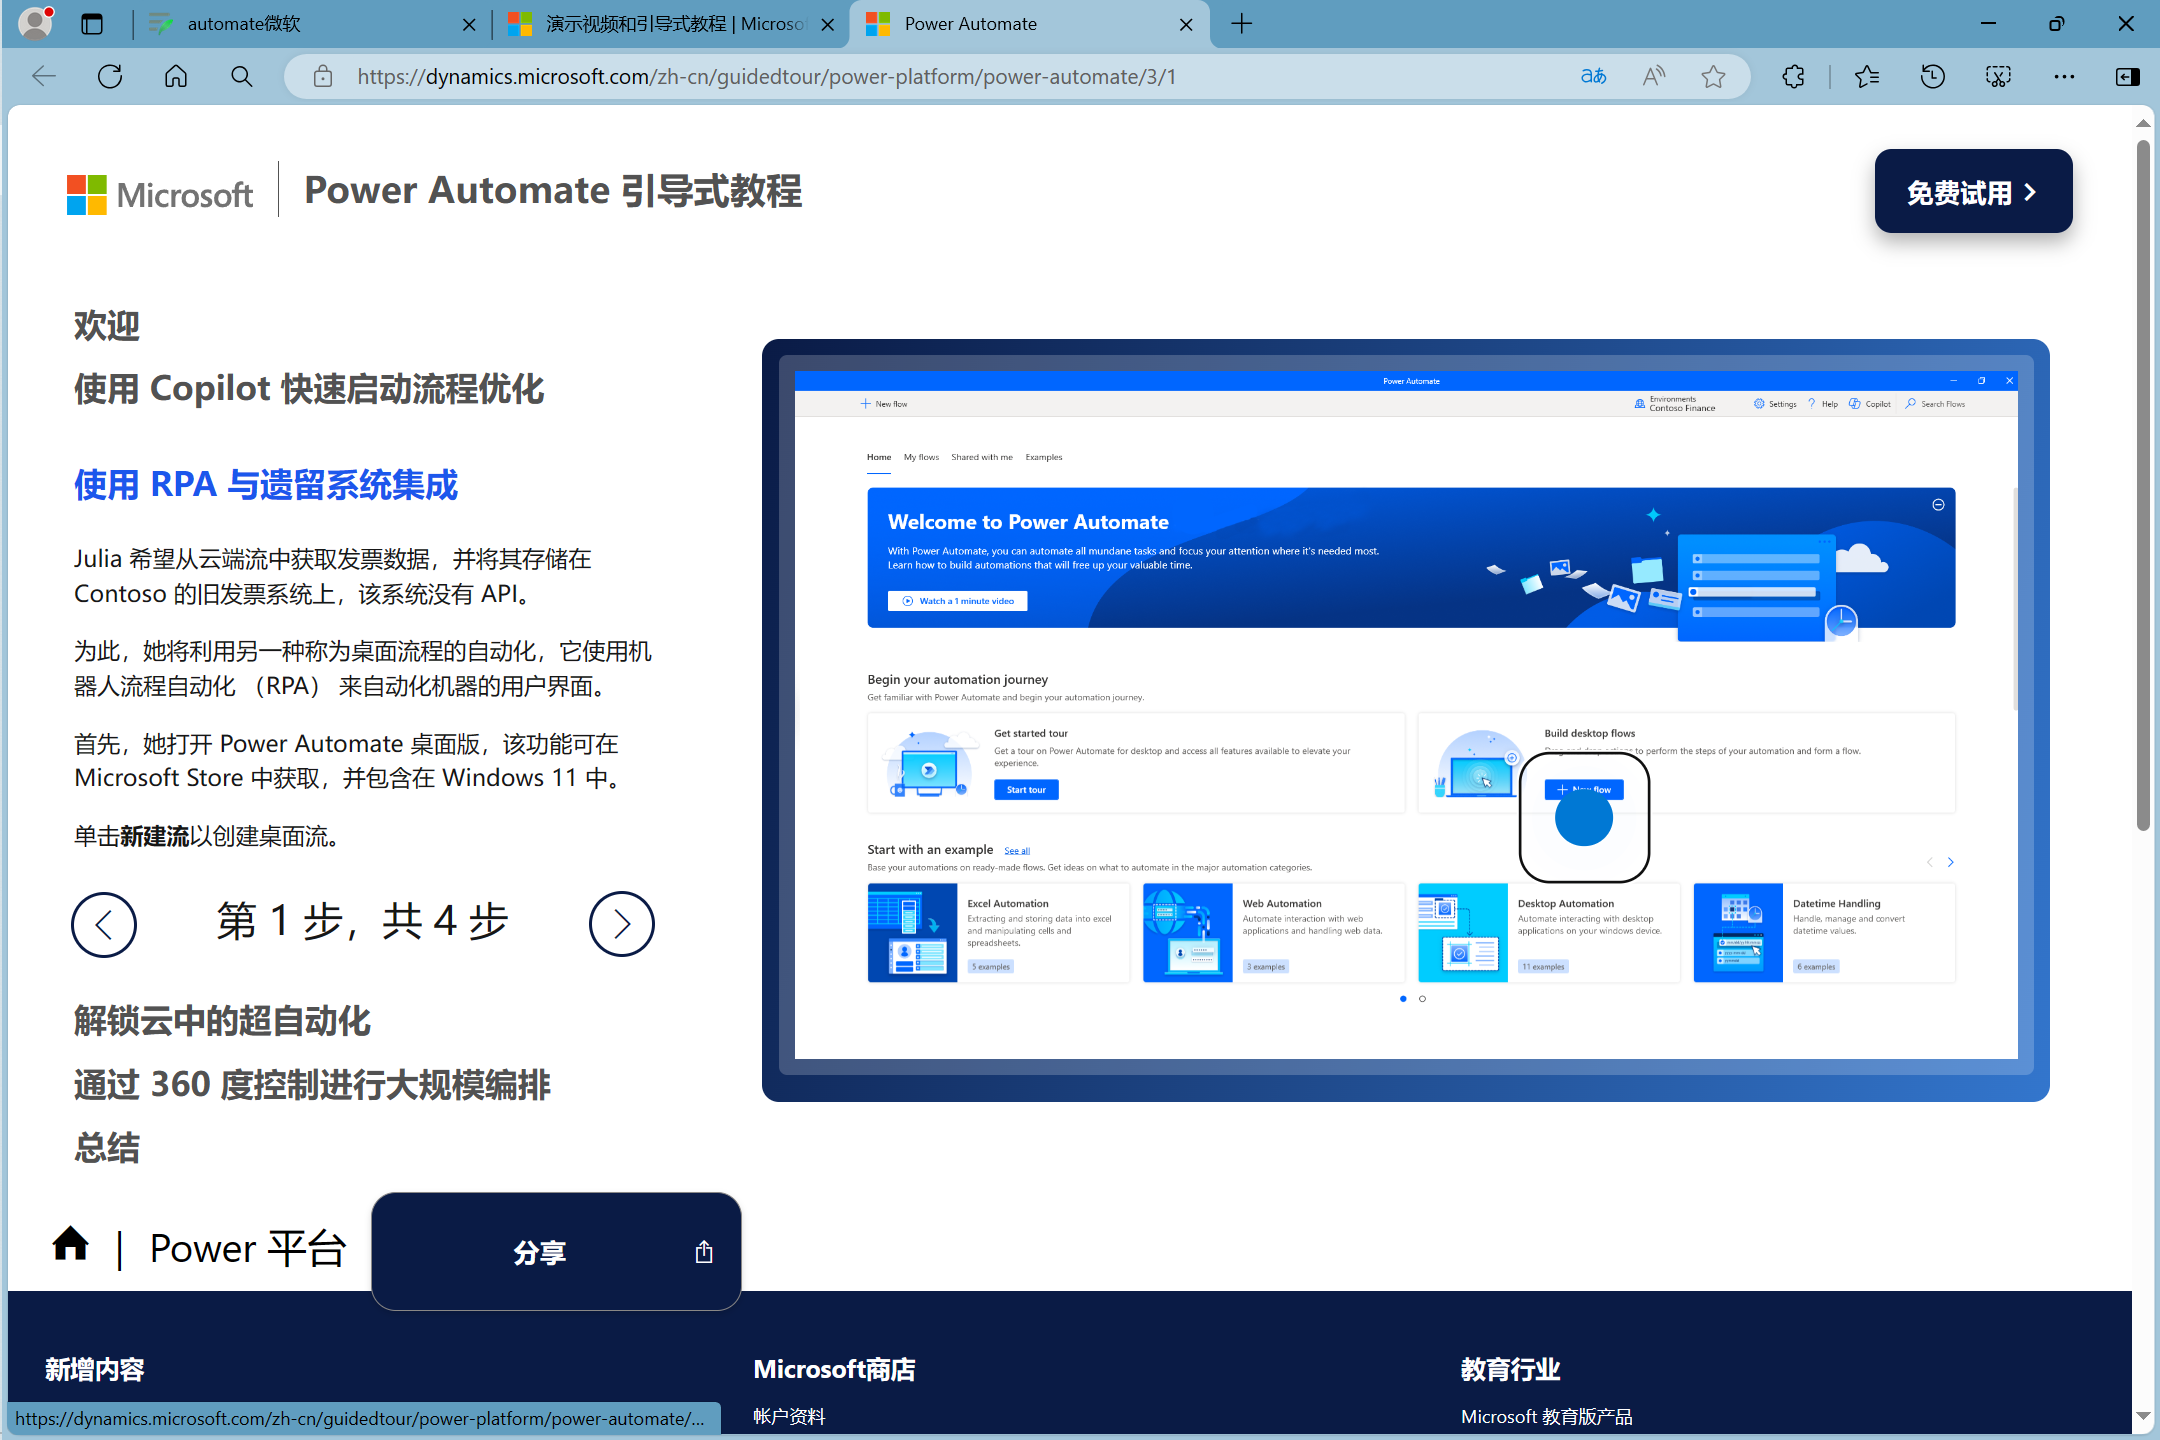Screen dimensions: 2160x1440
Task: Open the Microsoft logo link
Action: (160, 194)
